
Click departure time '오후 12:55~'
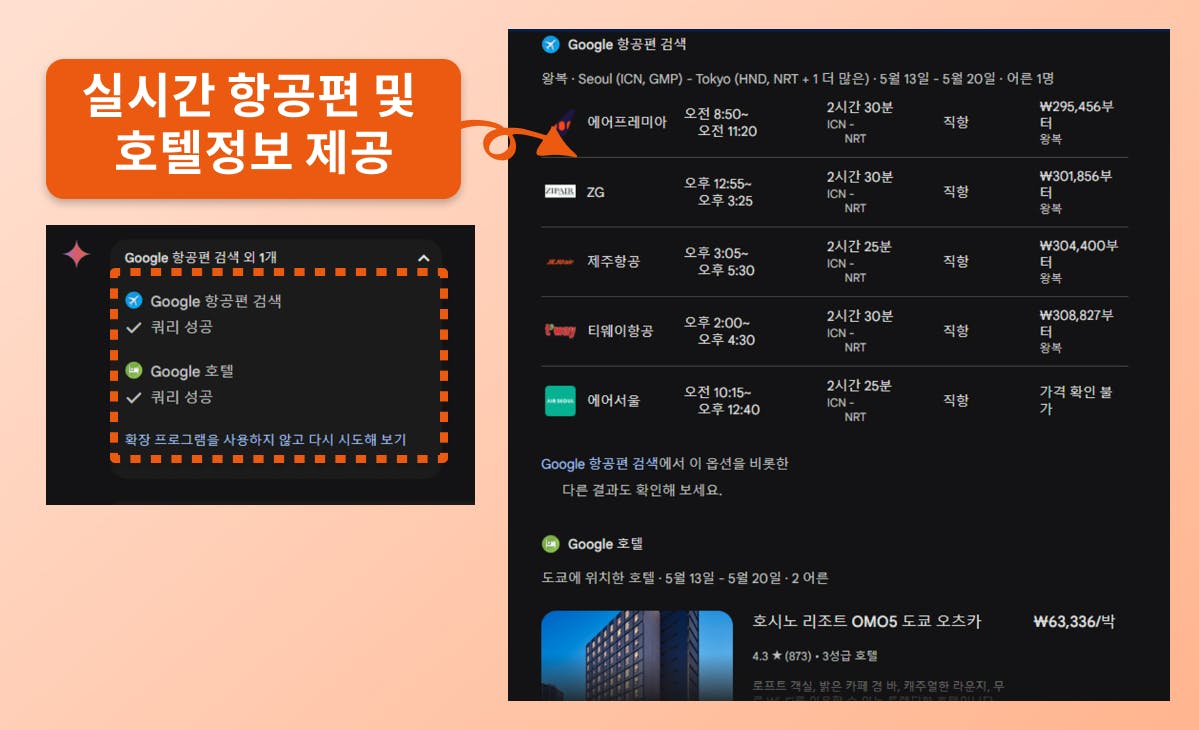tap(717, 183)
